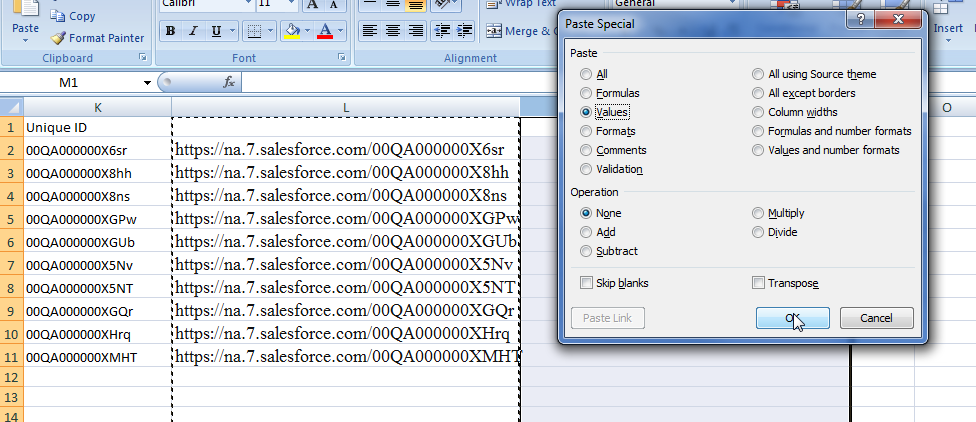The height and width of the screenshot is (422, 976).
Task: Choose the Formulas radio button
Action: (x=586, y=93)
